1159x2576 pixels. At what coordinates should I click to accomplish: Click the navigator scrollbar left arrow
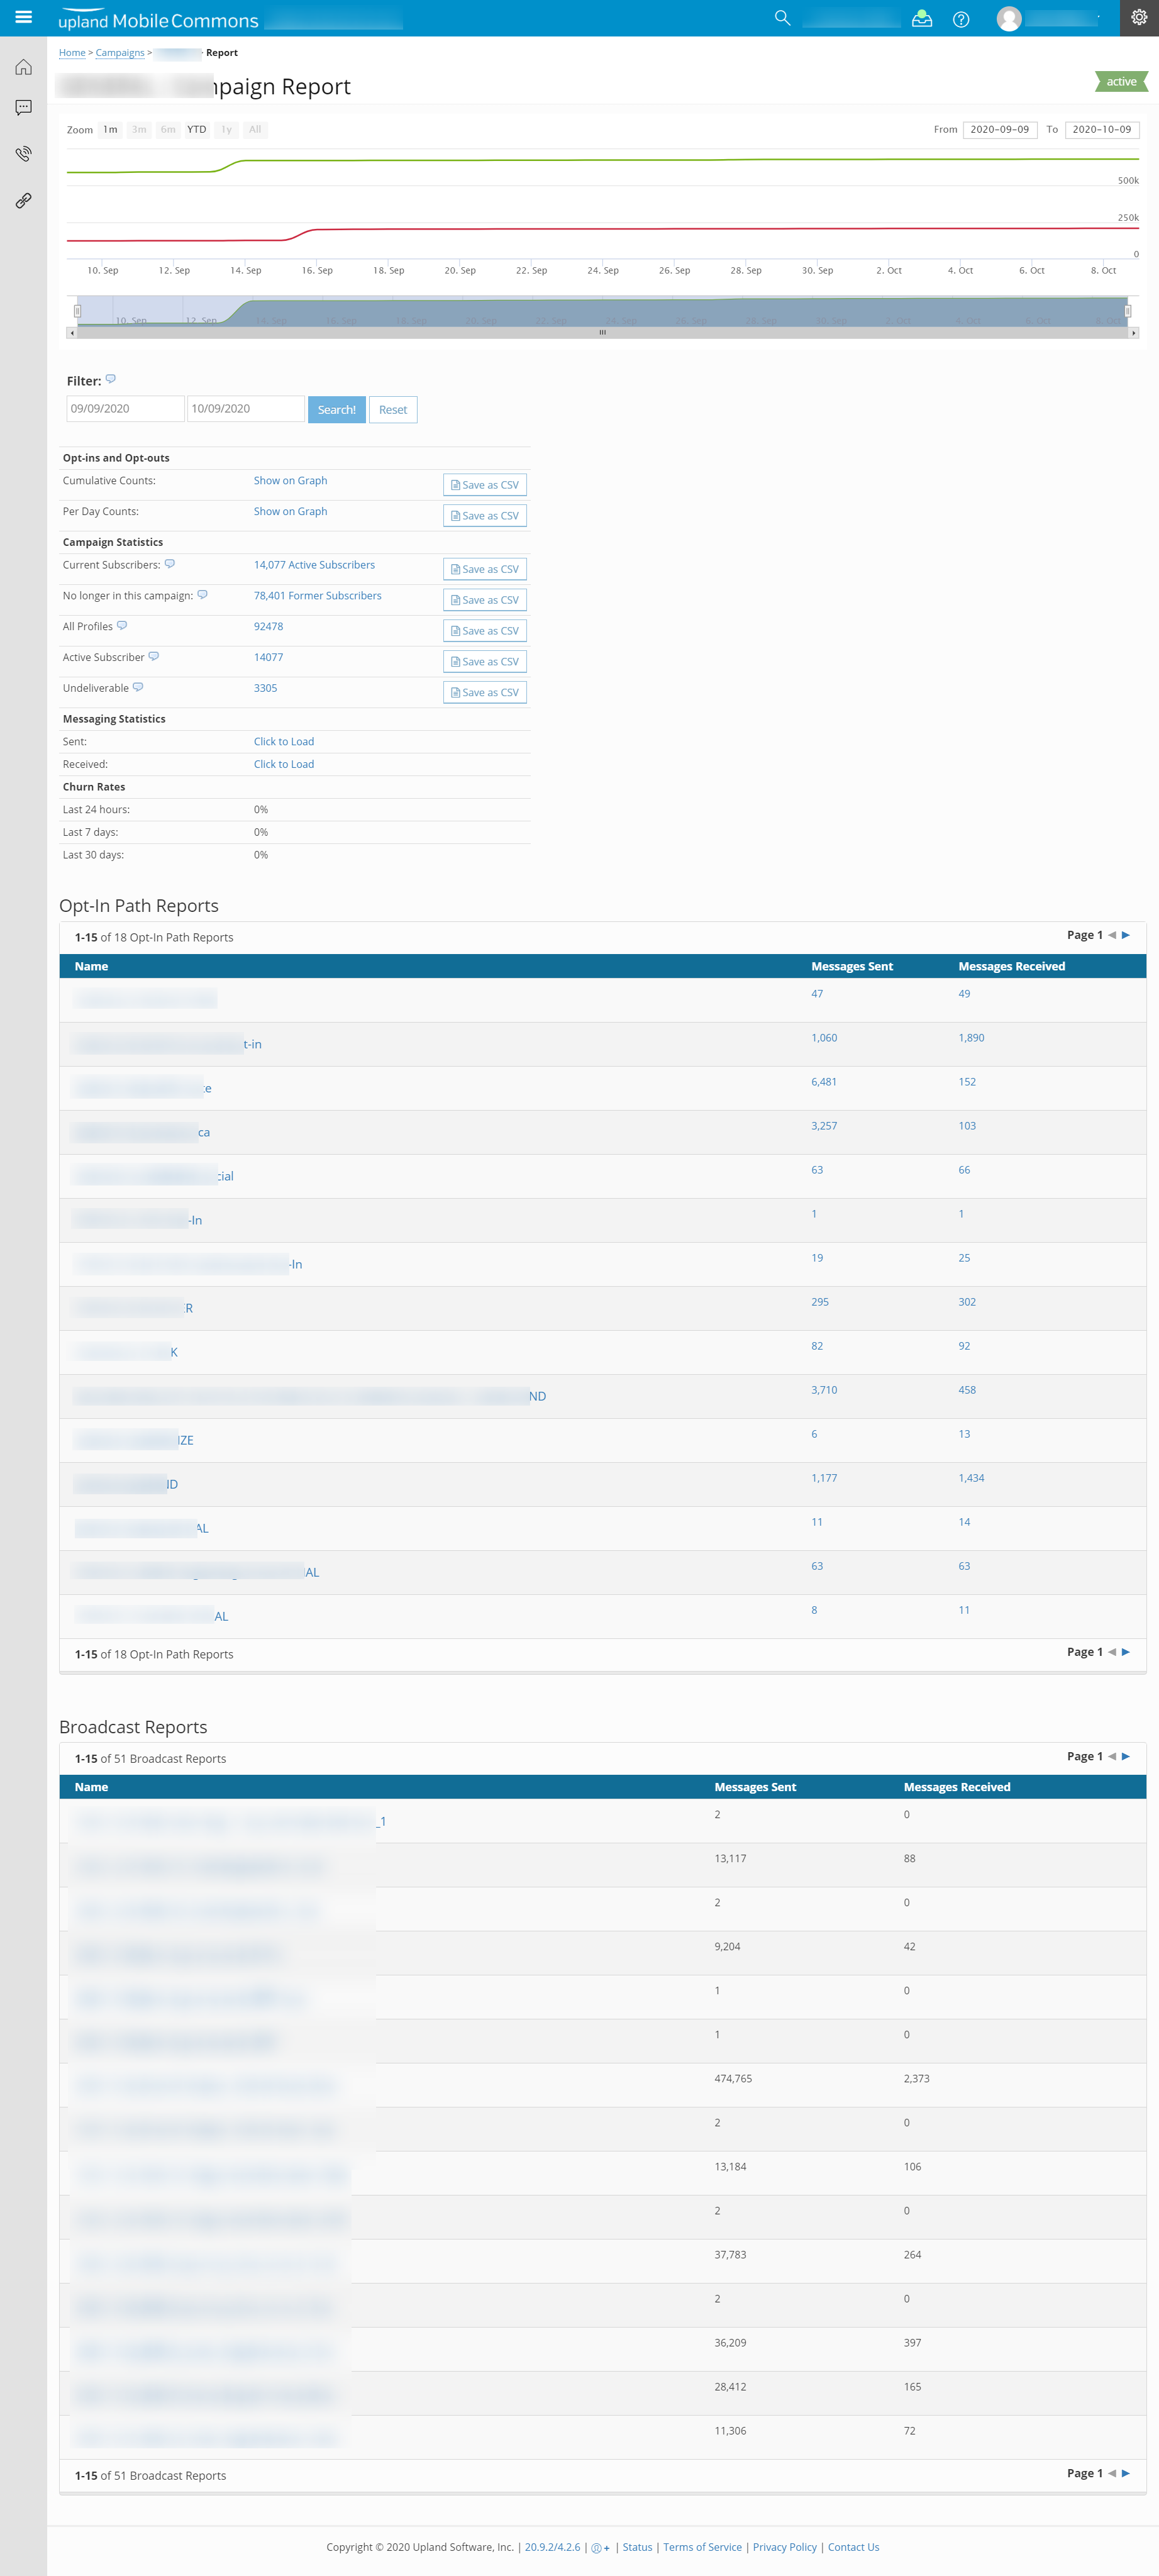[71, 333]
